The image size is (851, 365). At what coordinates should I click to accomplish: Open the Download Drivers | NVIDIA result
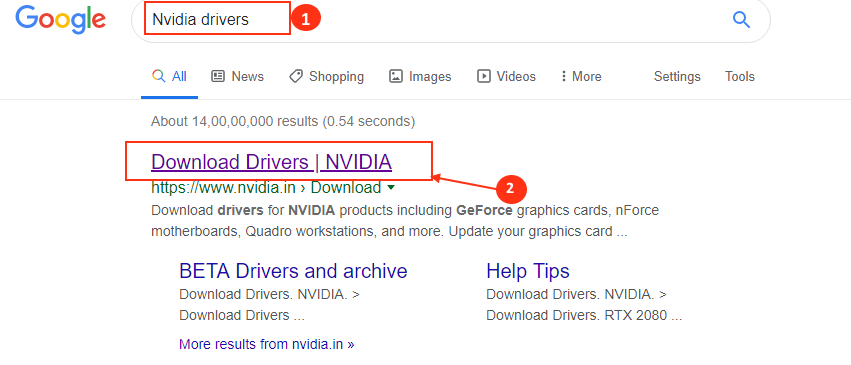pos(271,162)
